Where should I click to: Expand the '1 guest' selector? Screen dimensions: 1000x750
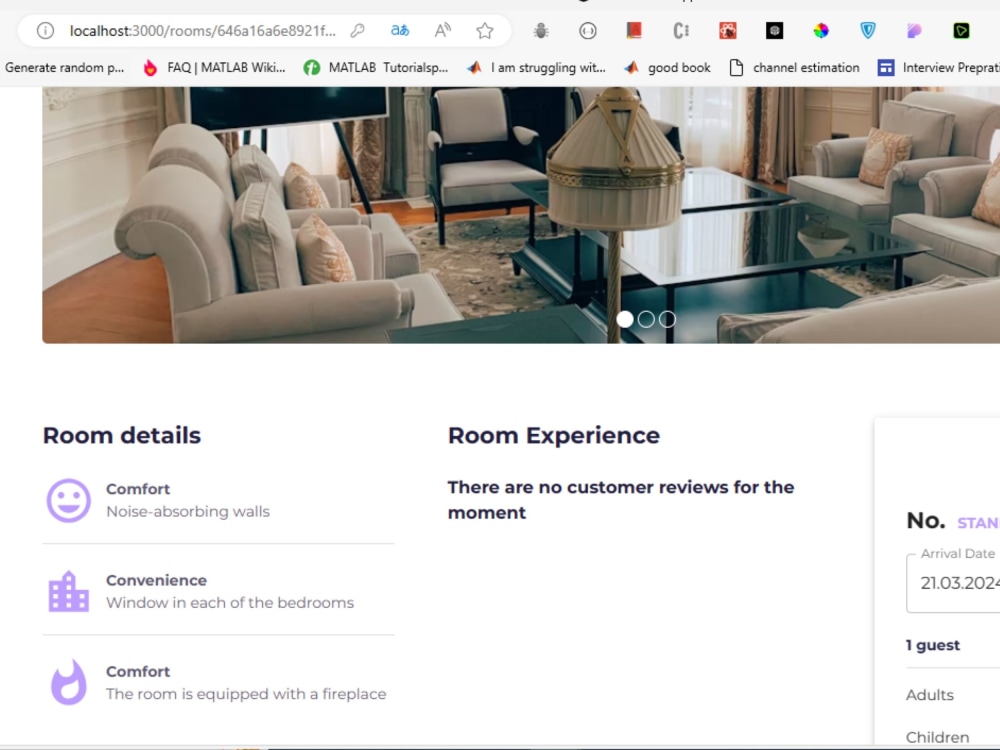(932, 645)
